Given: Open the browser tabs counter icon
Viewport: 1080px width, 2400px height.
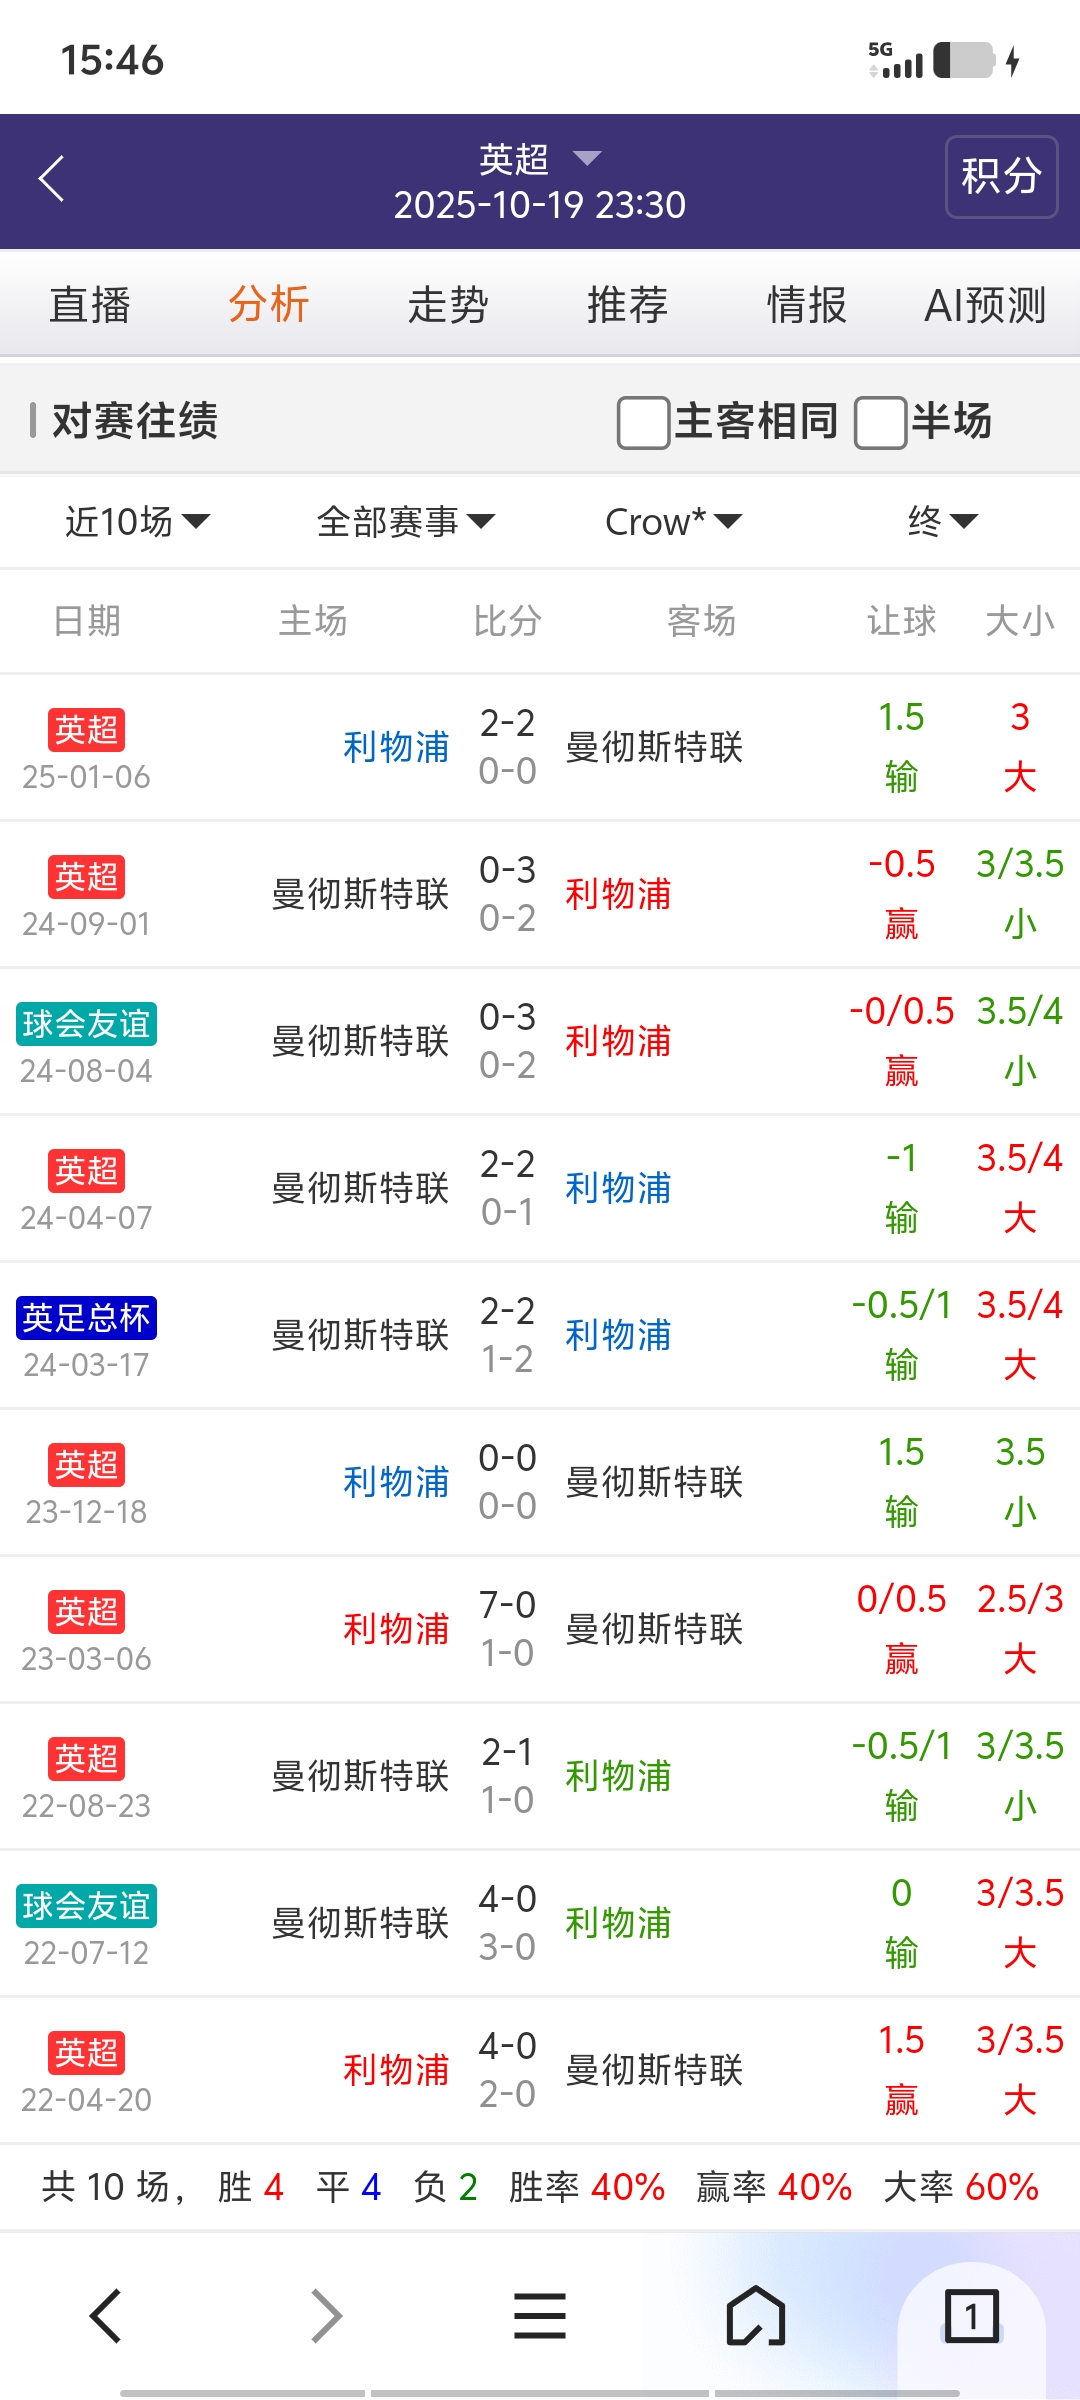Looking at the screenshot, I should click(x=971, y=2315).
